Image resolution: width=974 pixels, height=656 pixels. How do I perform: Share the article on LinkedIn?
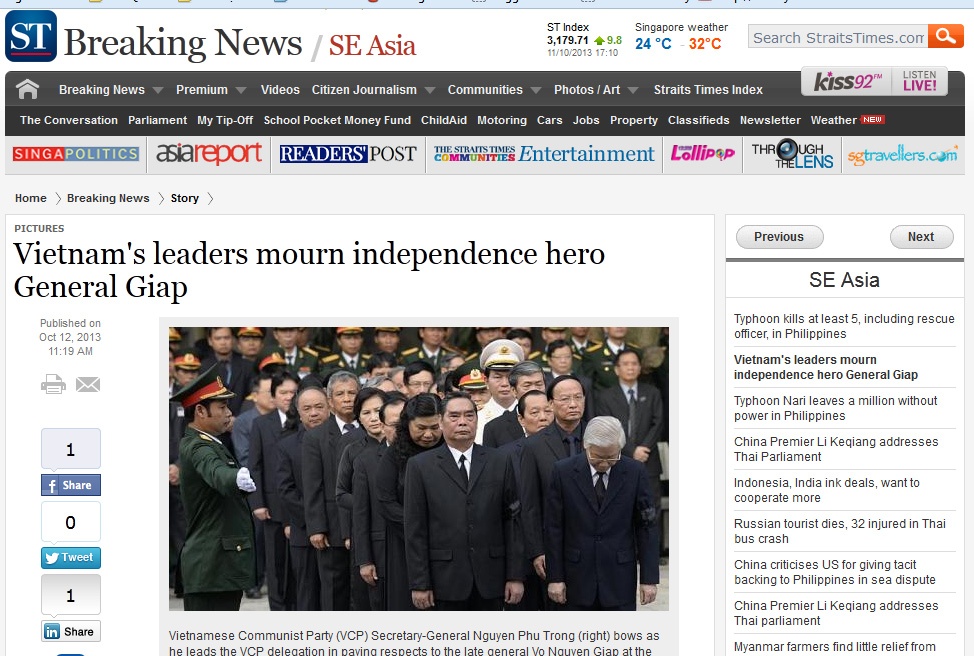[x=71, y=631]
